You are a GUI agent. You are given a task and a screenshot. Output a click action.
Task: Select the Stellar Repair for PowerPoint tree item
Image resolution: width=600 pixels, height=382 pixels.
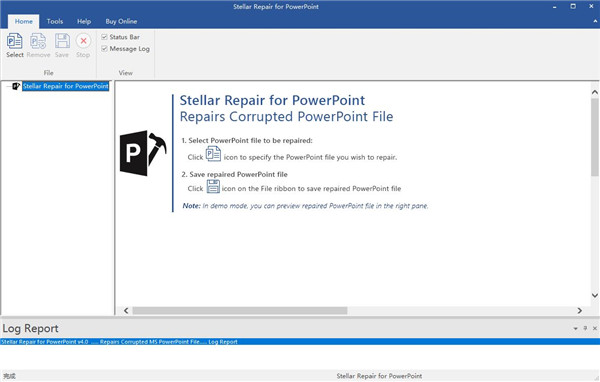click(x=65, y=86)
